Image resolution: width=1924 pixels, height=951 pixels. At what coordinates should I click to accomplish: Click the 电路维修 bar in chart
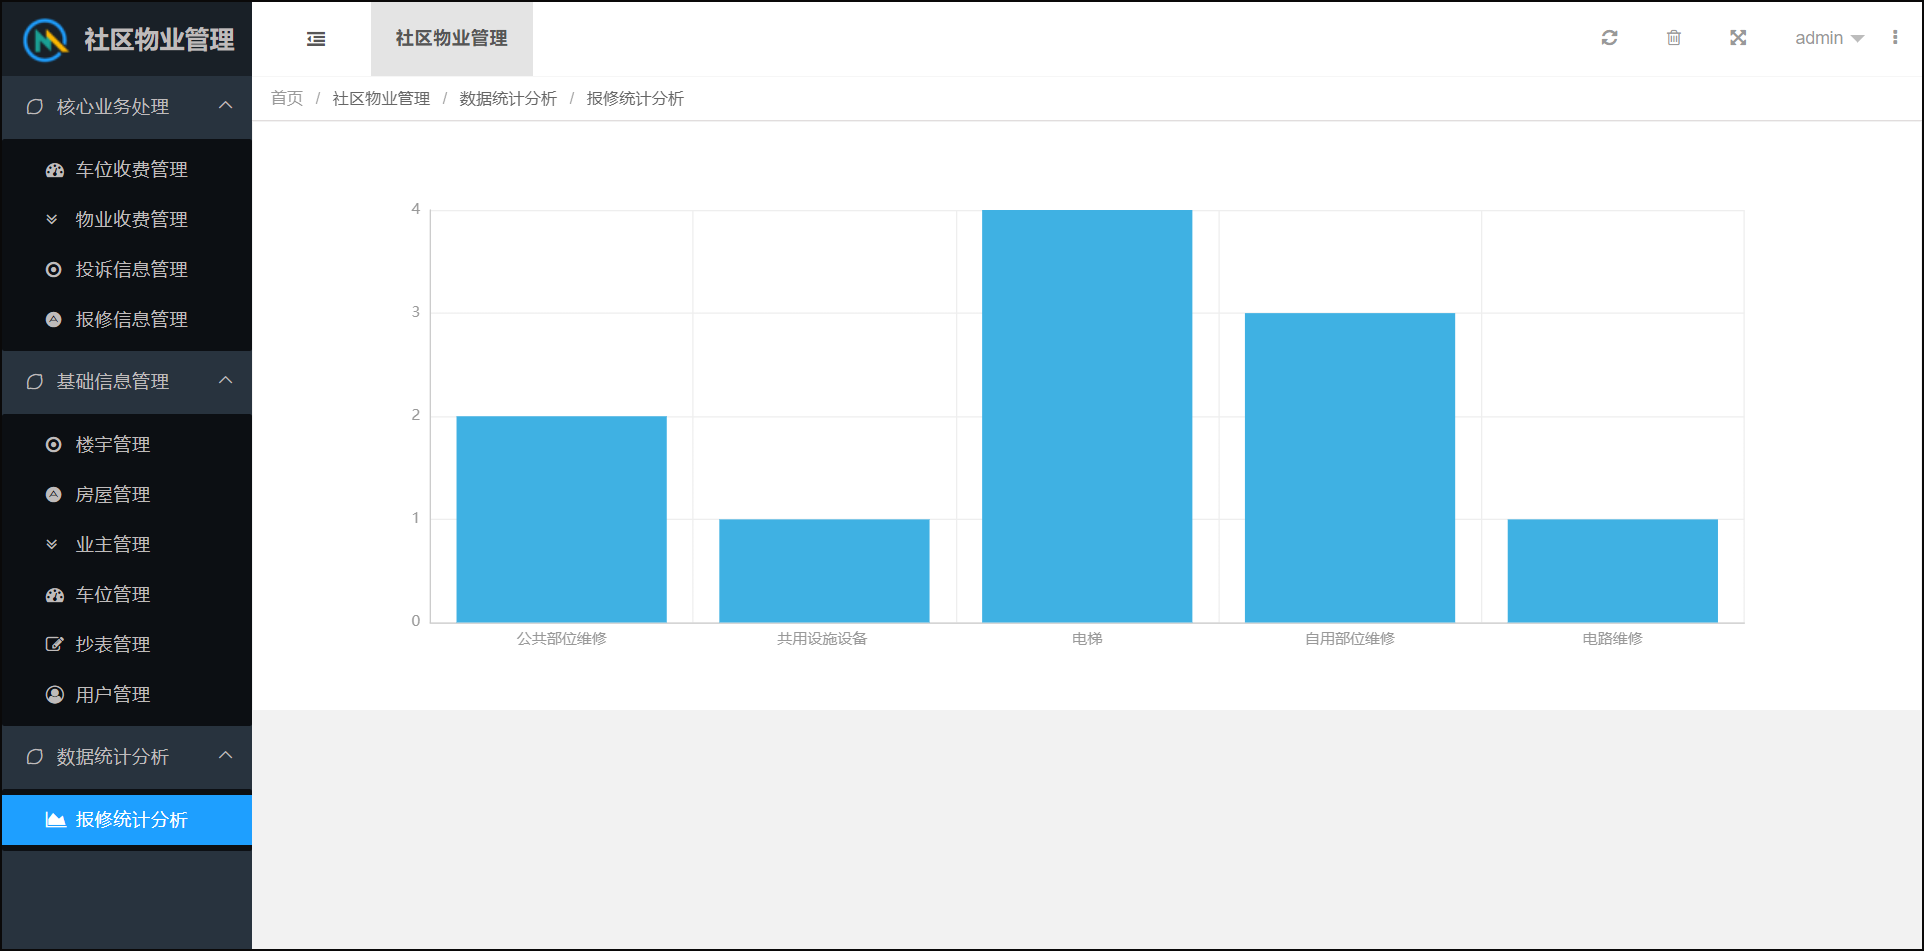point(1613,571)
